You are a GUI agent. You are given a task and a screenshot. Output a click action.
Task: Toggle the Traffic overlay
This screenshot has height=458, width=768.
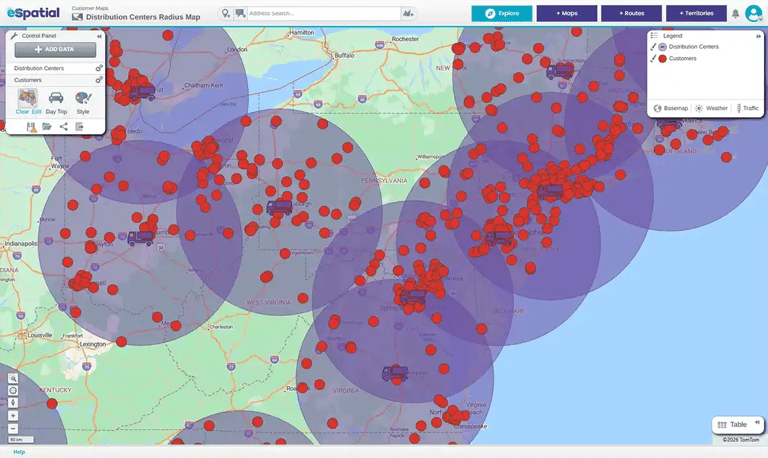pos(747,108)
